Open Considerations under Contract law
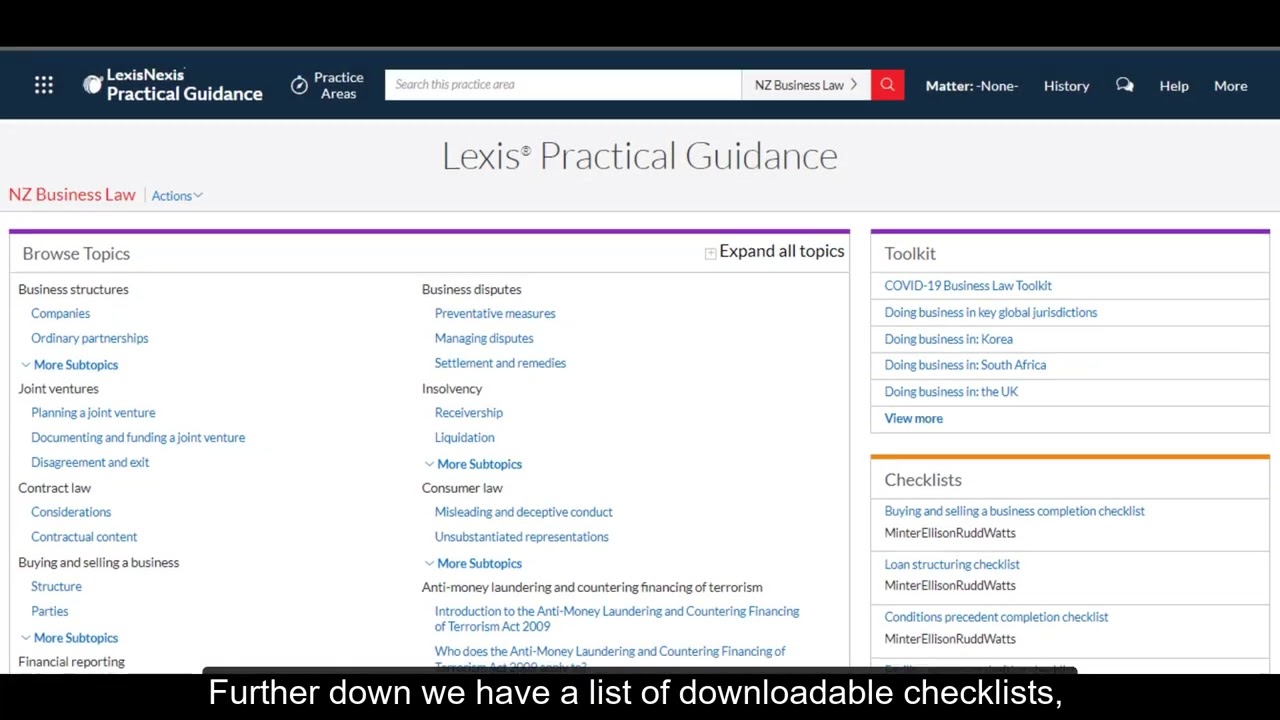 pos(71,512)
